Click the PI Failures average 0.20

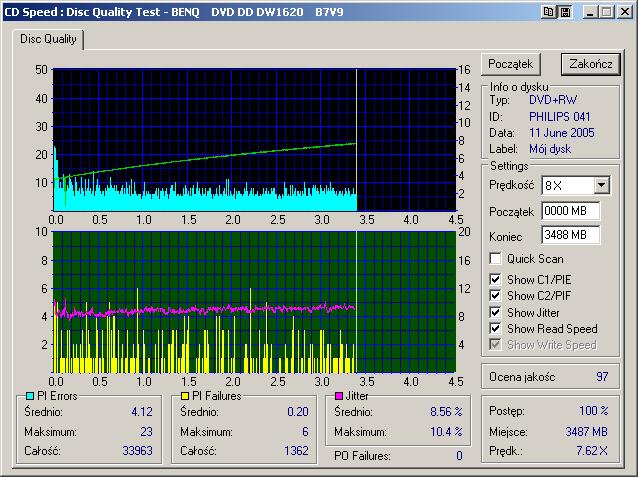pyautogui.click(x=298, y=411)
